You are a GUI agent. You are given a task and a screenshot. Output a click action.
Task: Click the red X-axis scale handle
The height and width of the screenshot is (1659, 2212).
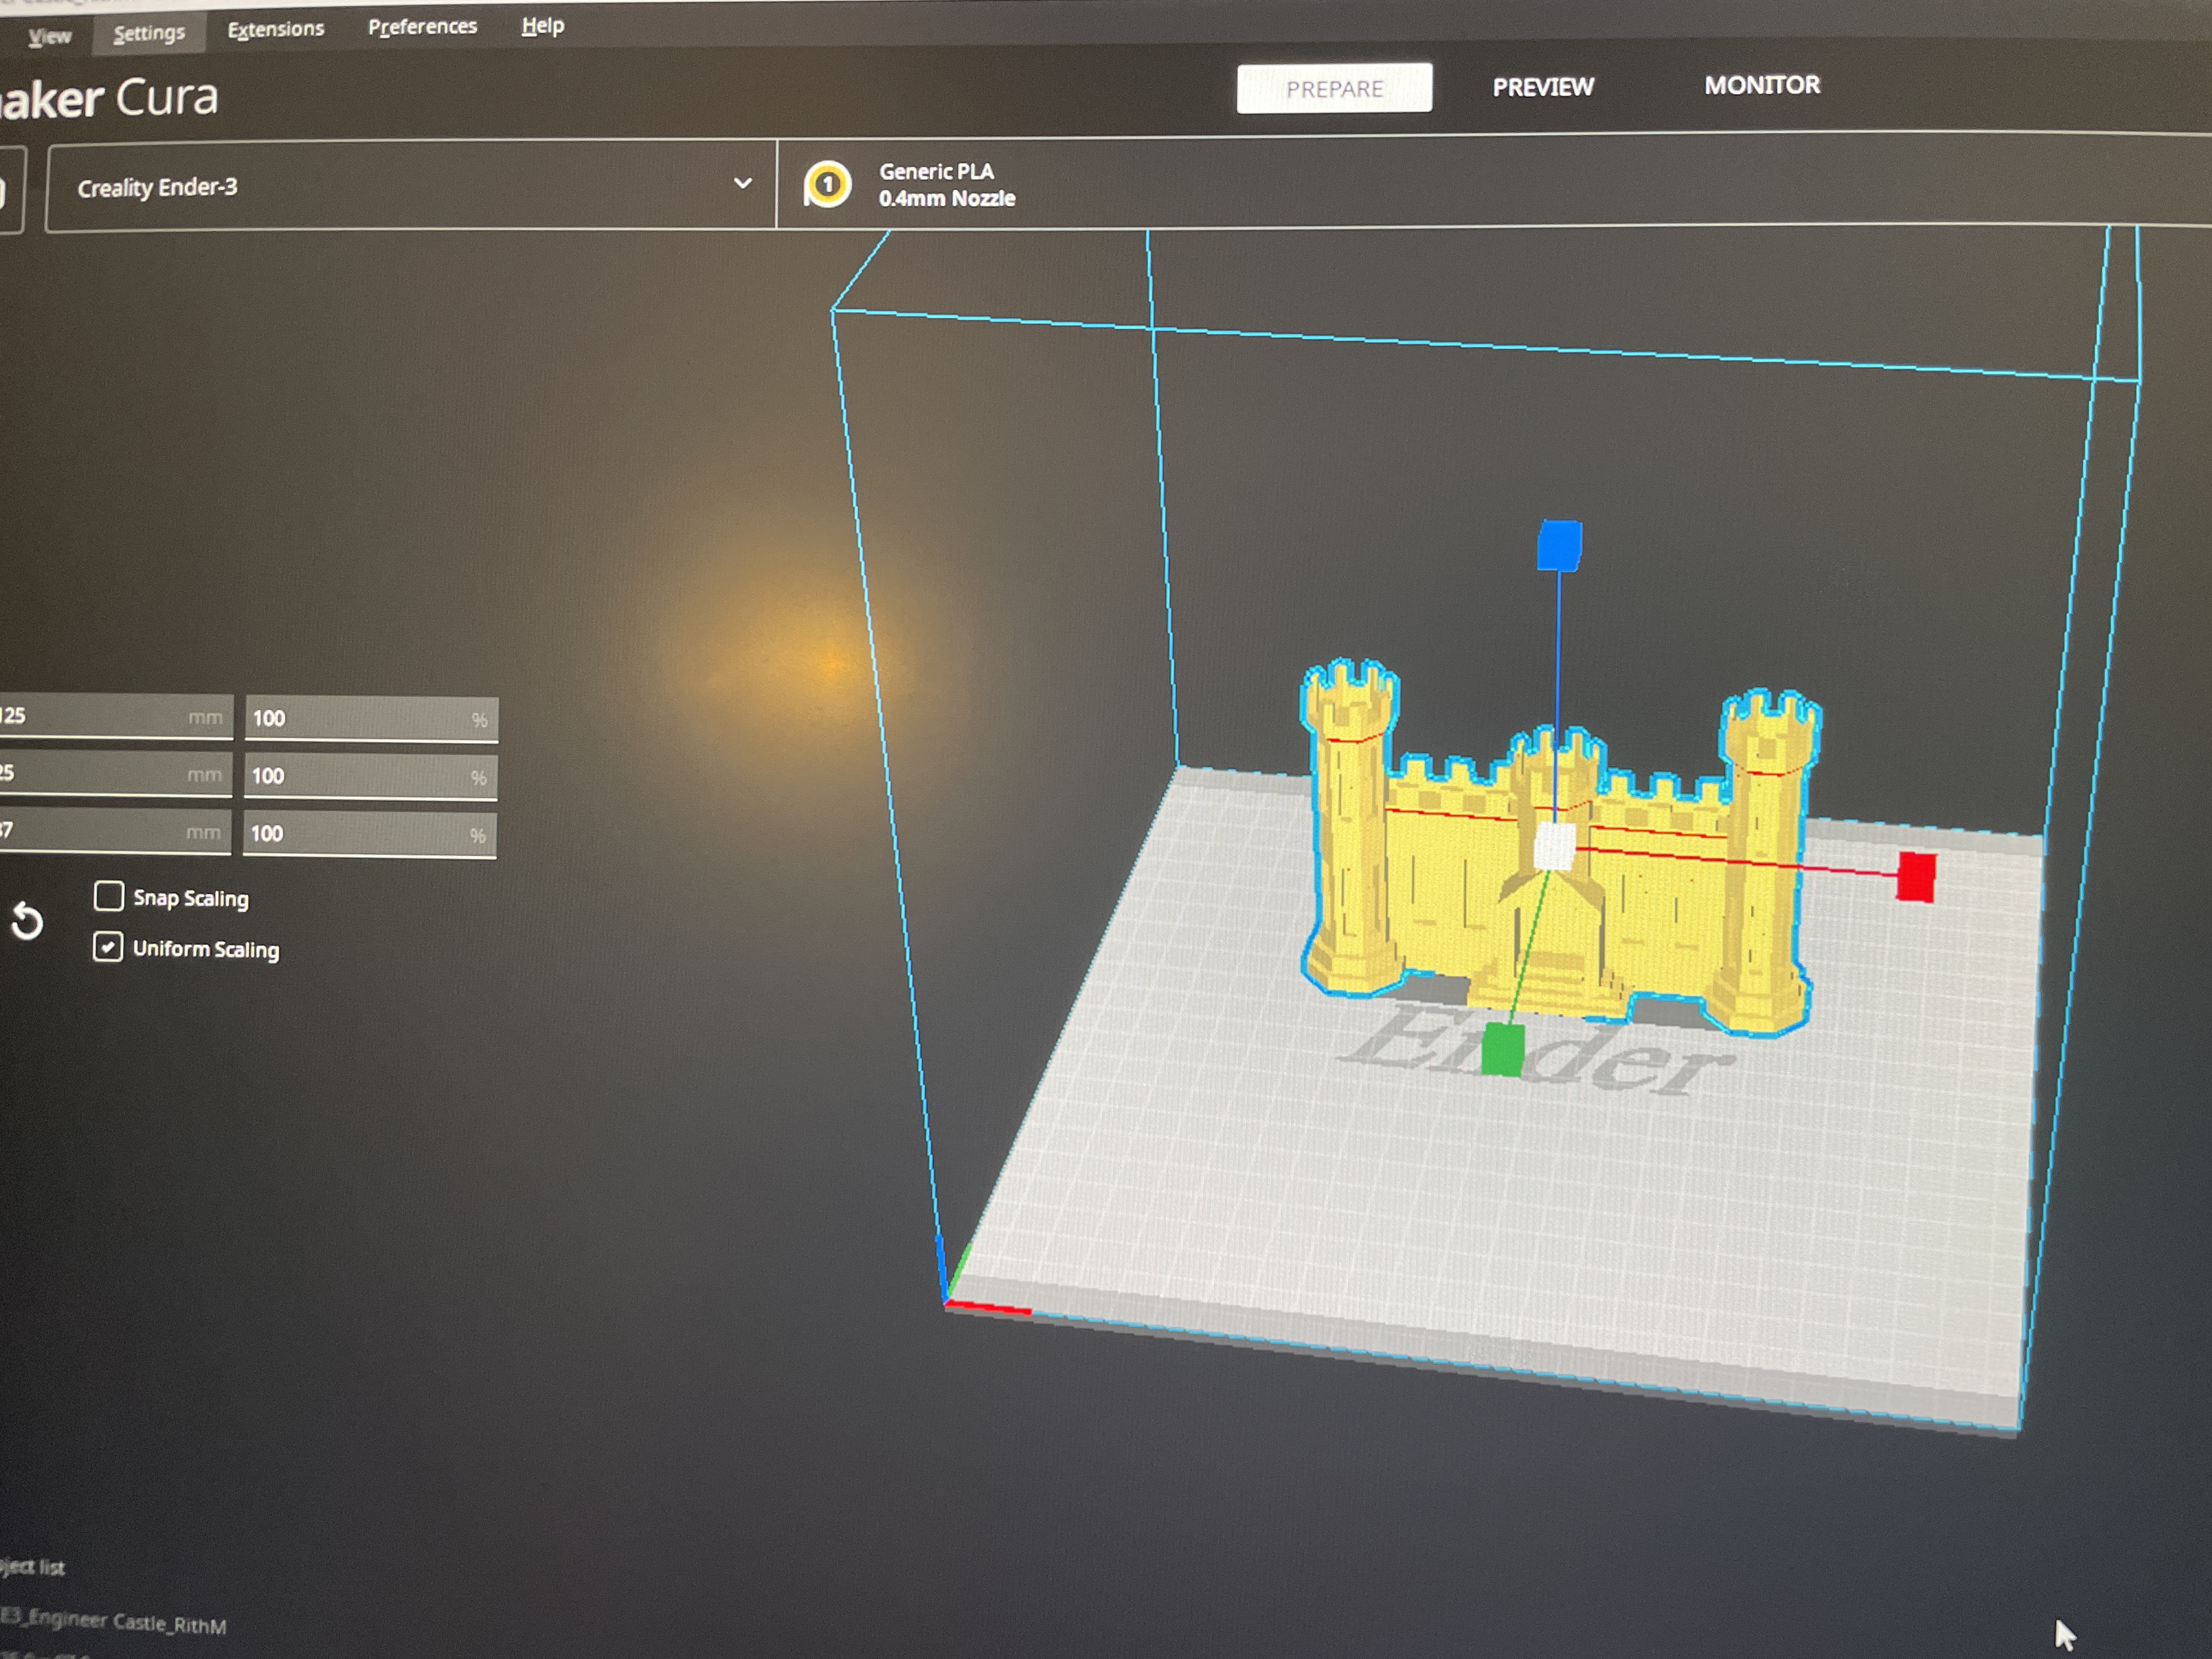(x=1916, y=876)
